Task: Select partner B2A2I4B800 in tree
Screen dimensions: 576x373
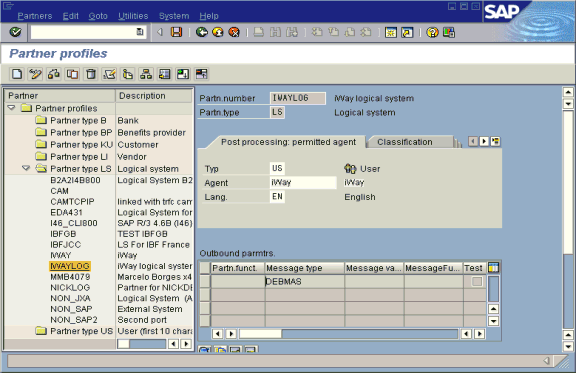Action: [75, 180]
